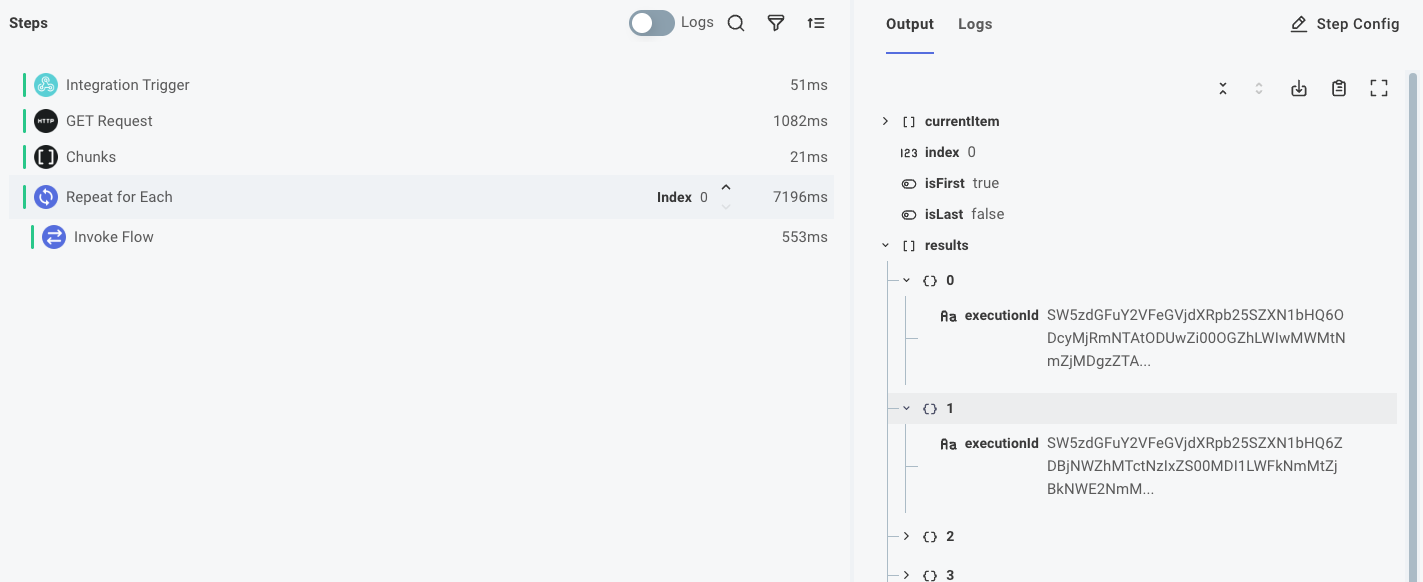Open the search icon in Steps panel
Viewport: 1423px width, 582px height.
pos(736,22)
